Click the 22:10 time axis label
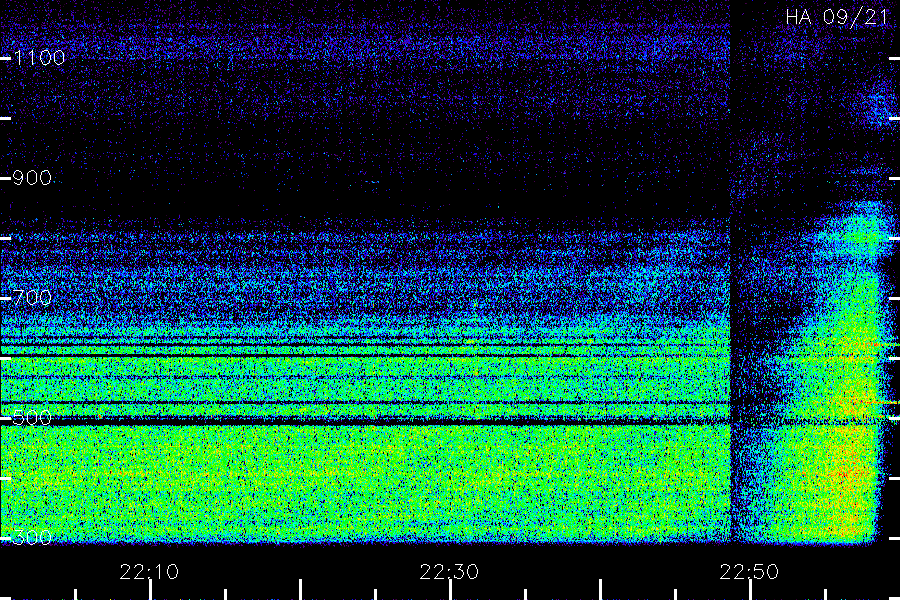Screen dimensions: 900x600 149,572
